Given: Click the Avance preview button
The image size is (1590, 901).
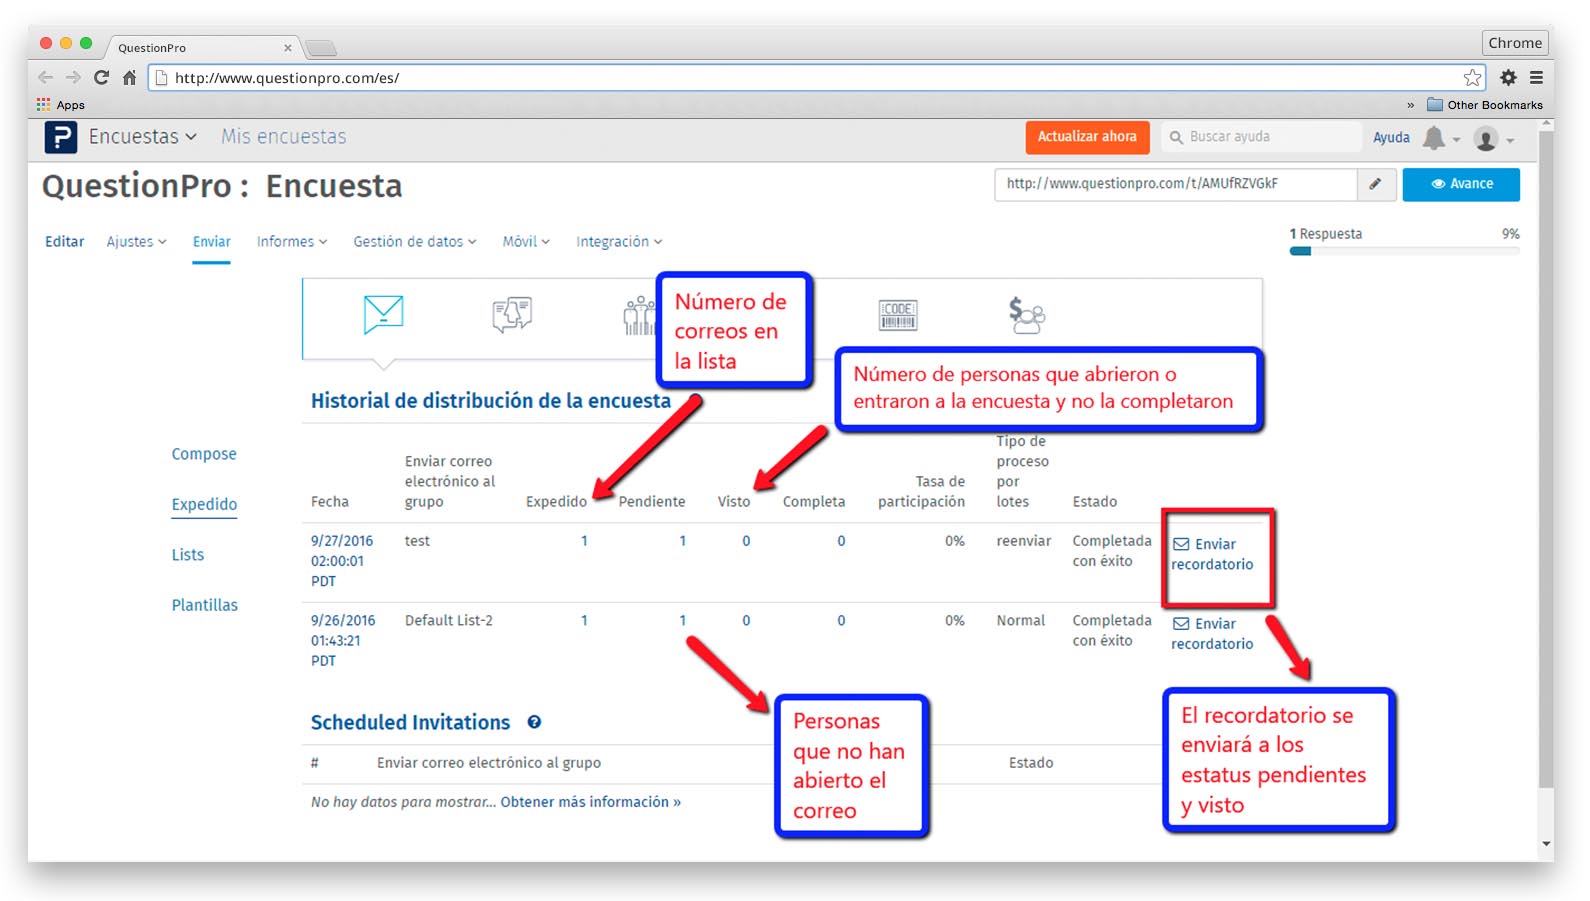Looking at the screenshot, I should tap(1461, 184).
